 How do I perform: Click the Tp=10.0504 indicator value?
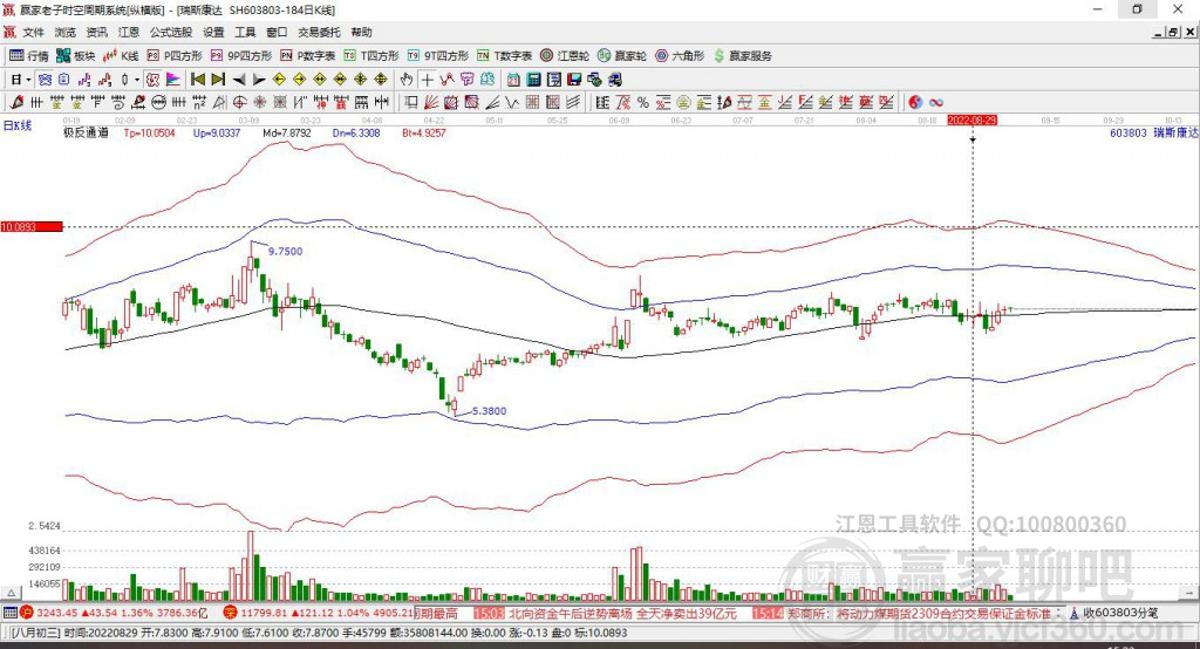pos(149,131)
